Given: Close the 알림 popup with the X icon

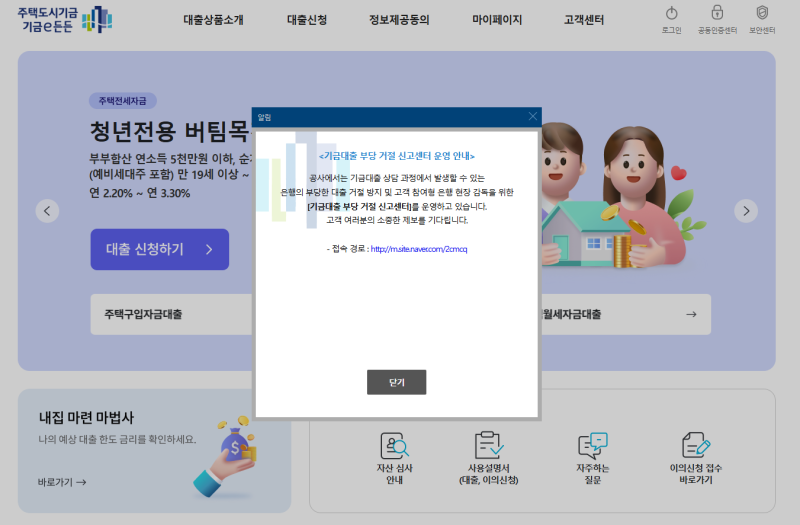Looking at the screenshot, I should [533, 116].
